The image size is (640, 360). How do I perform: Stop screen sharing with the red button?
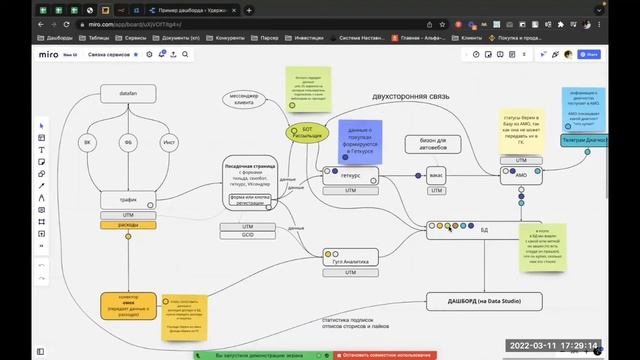click(x=385, y=355)
